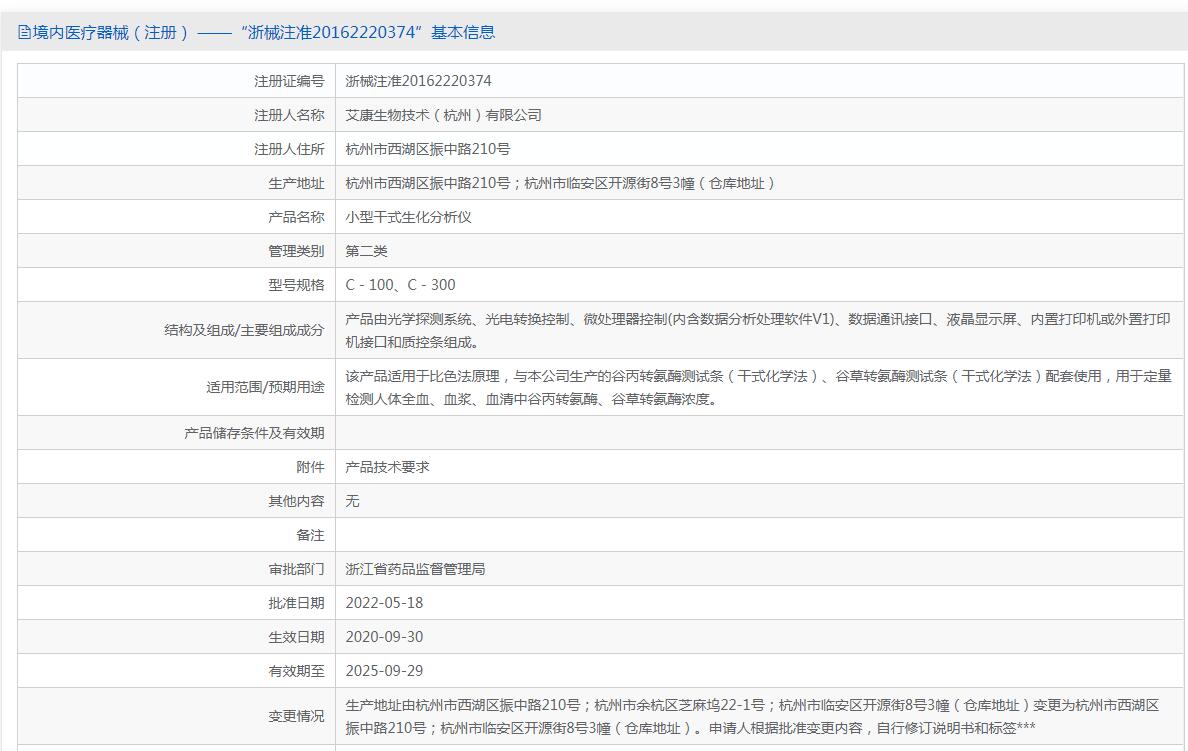Select change description starting 生产地址由杭州市西湖区
1188x751 pixels.
point(752,716)
